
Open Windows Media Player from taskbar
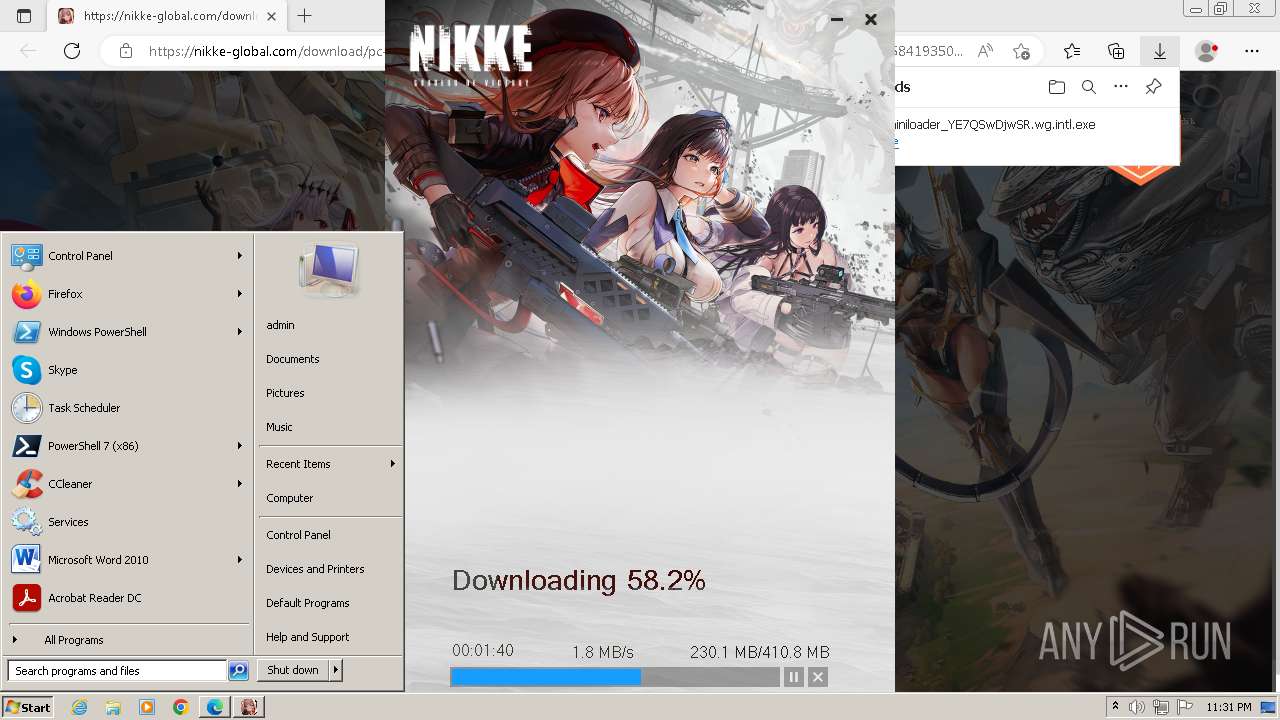[147, 707]
